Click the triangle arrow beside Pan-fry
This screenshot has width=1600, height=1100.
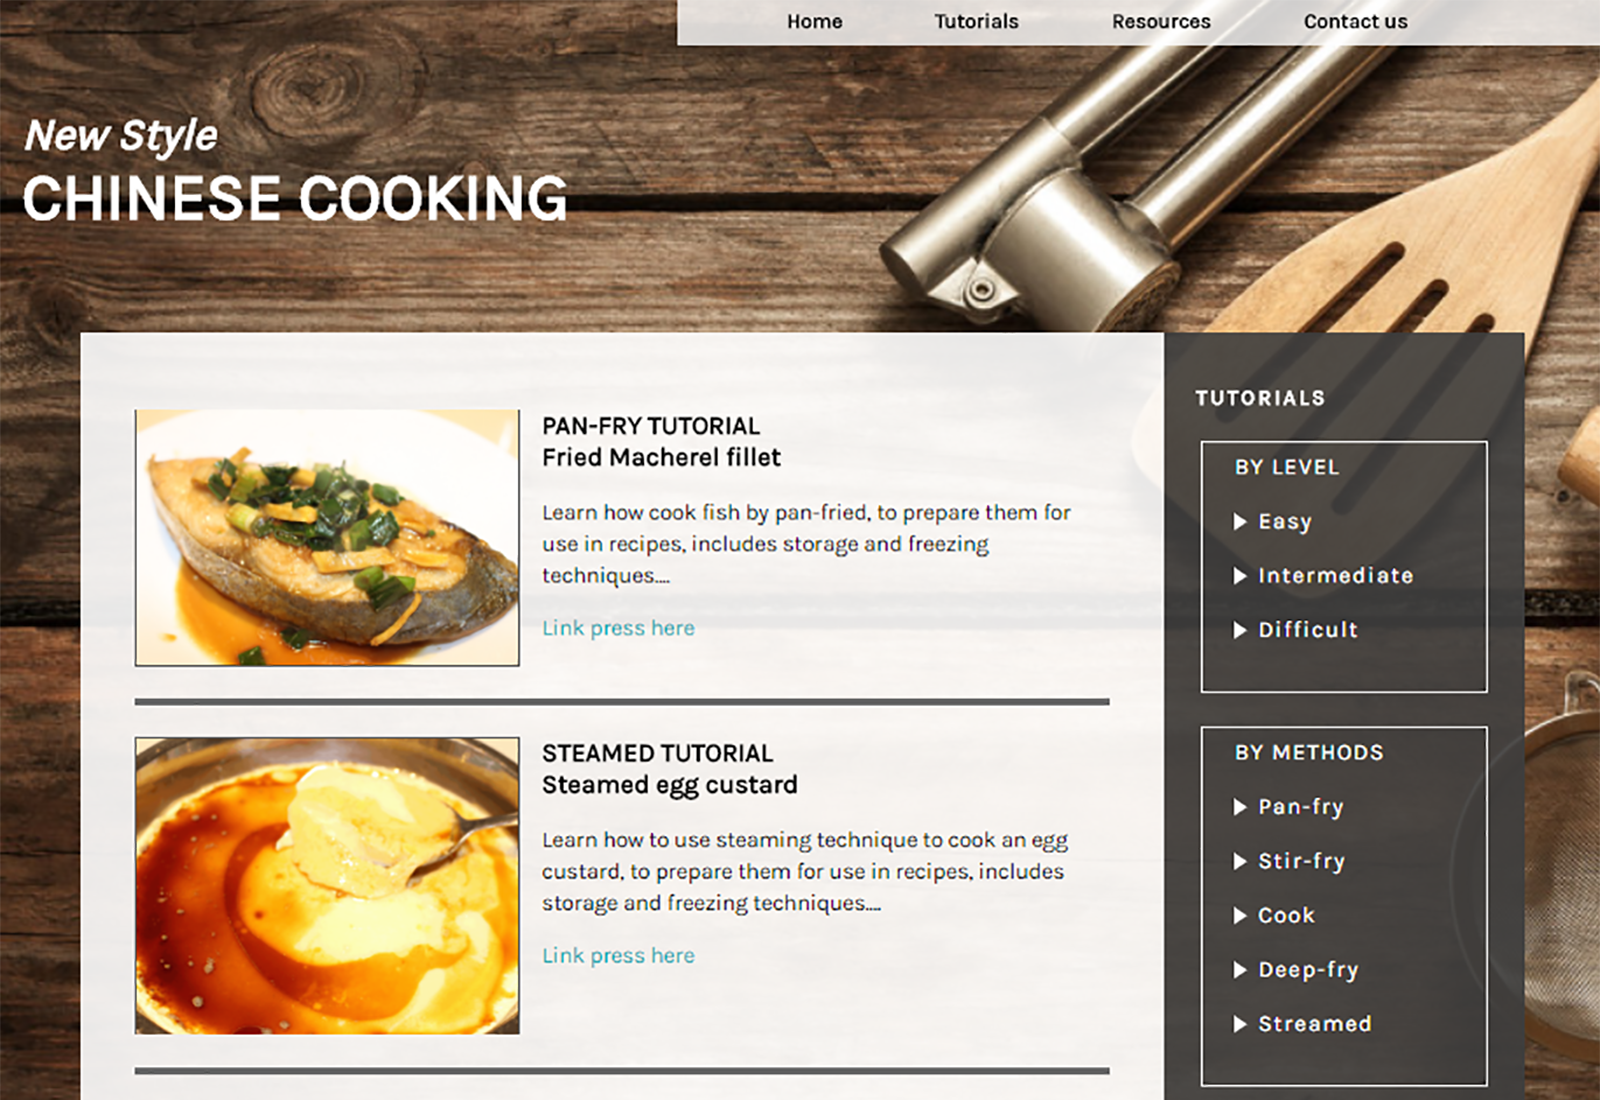pos(1240,806)
